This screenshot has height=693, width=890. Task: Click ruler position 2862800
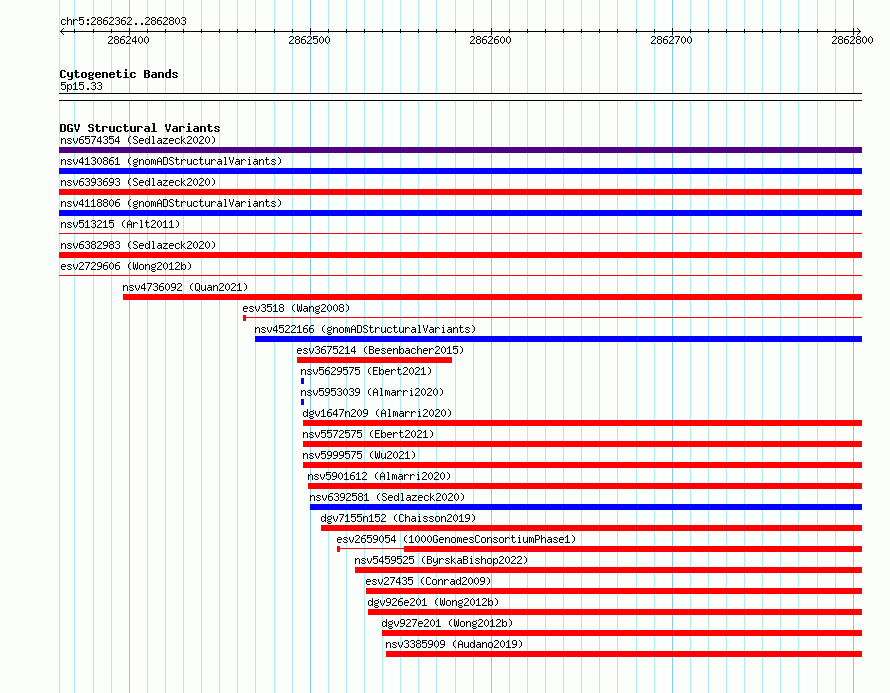pyautogui.click(x=853, y=40)
